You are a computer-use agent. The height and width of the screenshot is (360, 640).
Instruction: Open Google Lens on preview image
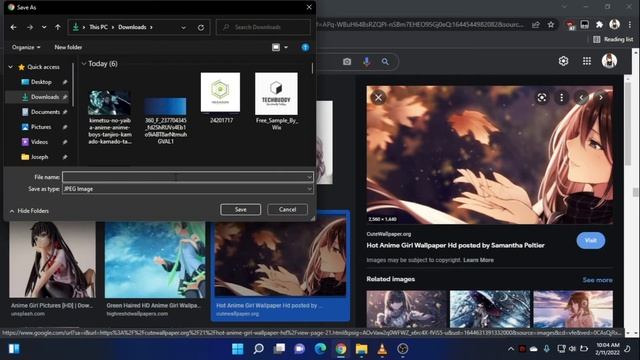542,98
